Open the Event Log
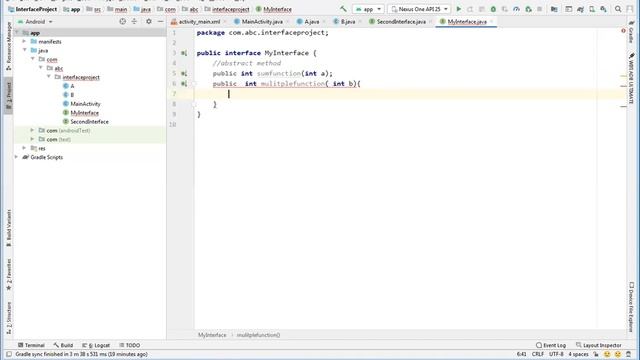 [551, 345]
